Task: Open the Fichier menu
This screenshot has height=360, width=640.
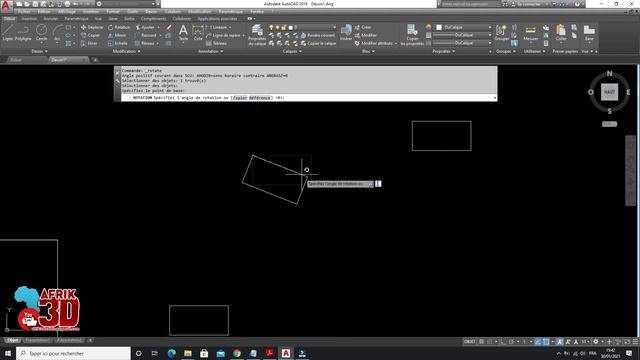Action: pos(24,11)
